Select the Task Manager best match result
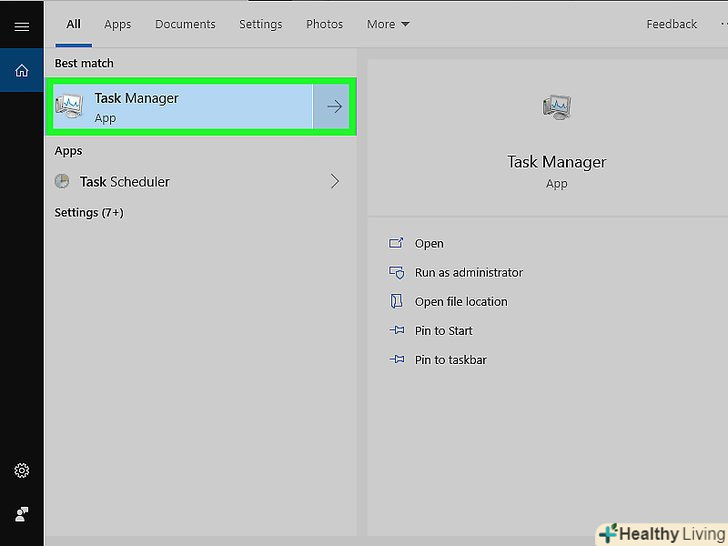Screen dimensions: 728x546 (180, 107)
